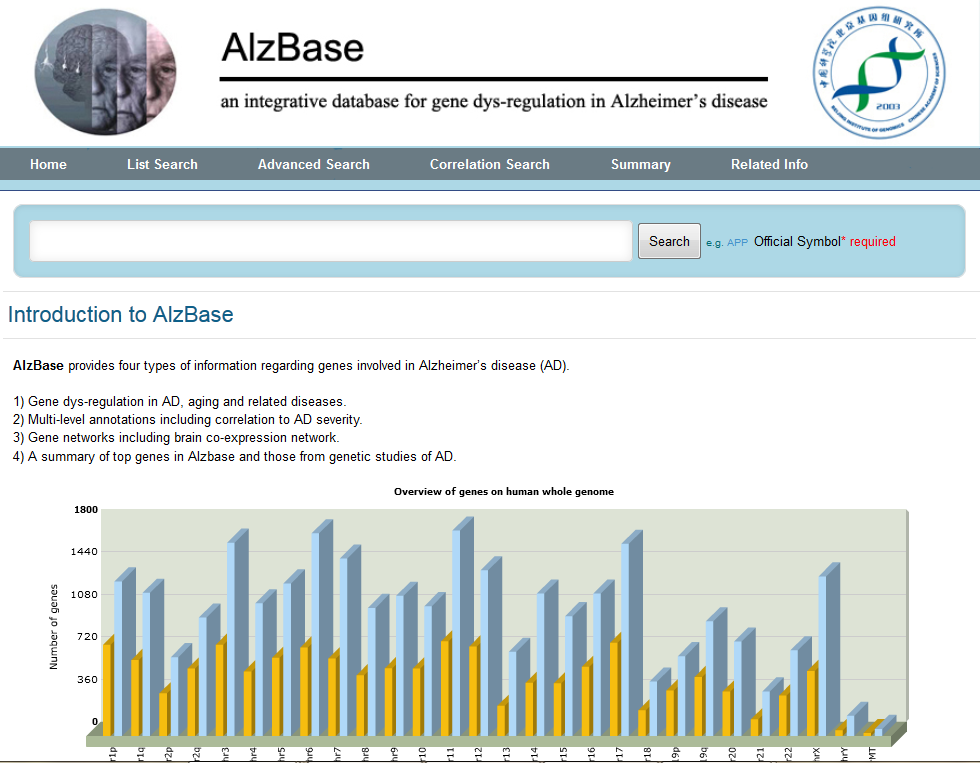
Task: Click the Number of genes axis label
Action: [54, 627]
